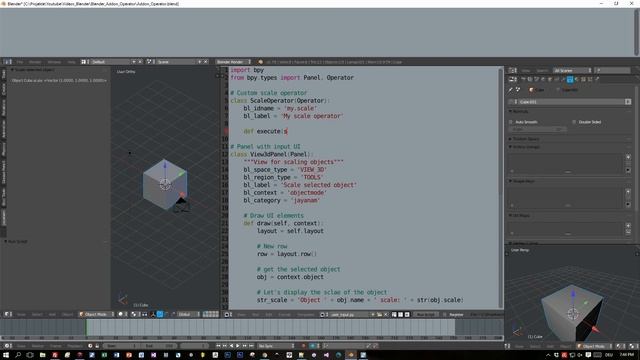Toggle syntax highlighting in the text editor

coord(407,315)
